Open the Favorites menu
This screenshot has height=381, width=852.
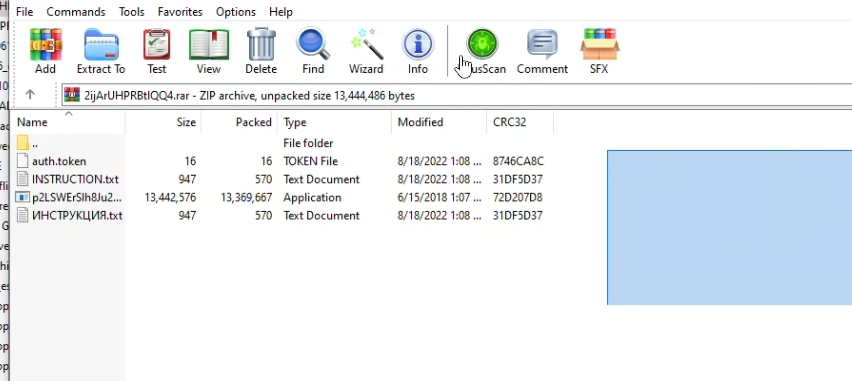pos(180,11)
